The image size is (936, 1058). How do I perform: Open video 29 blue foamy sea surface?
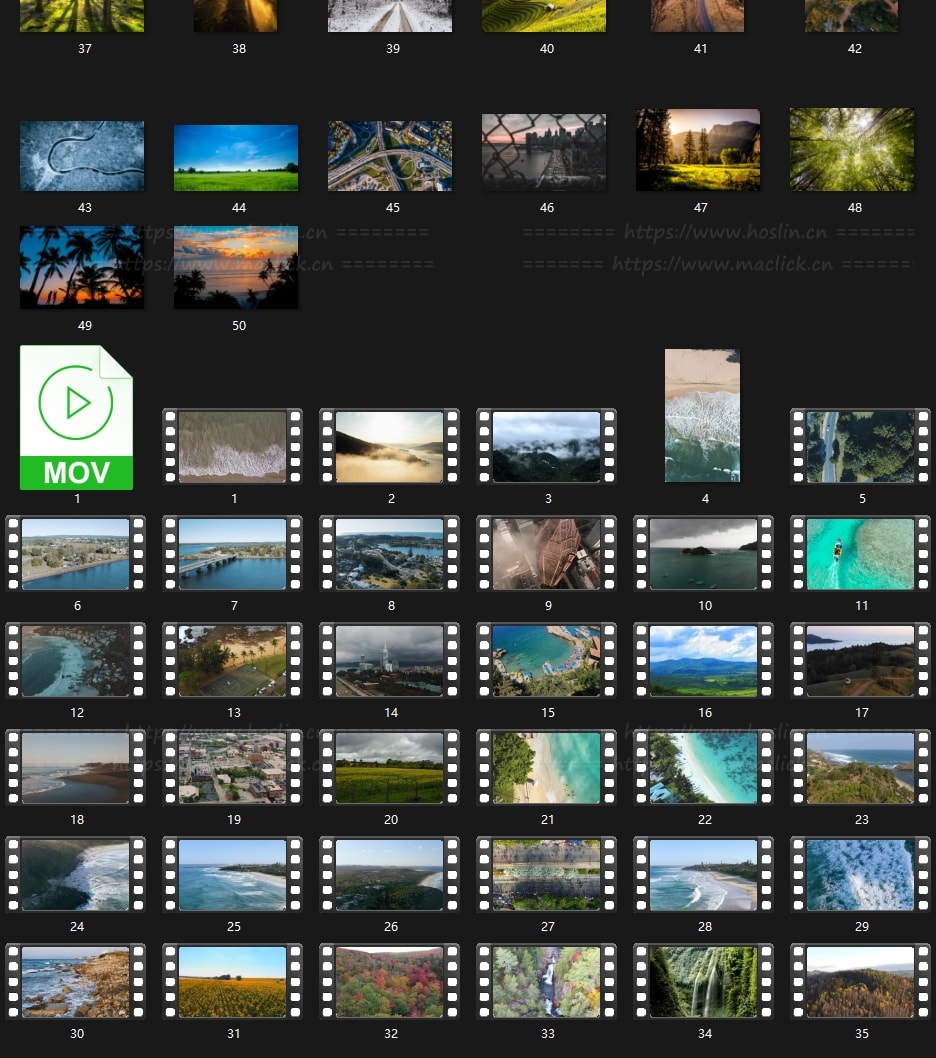click(x=860, y=874)
